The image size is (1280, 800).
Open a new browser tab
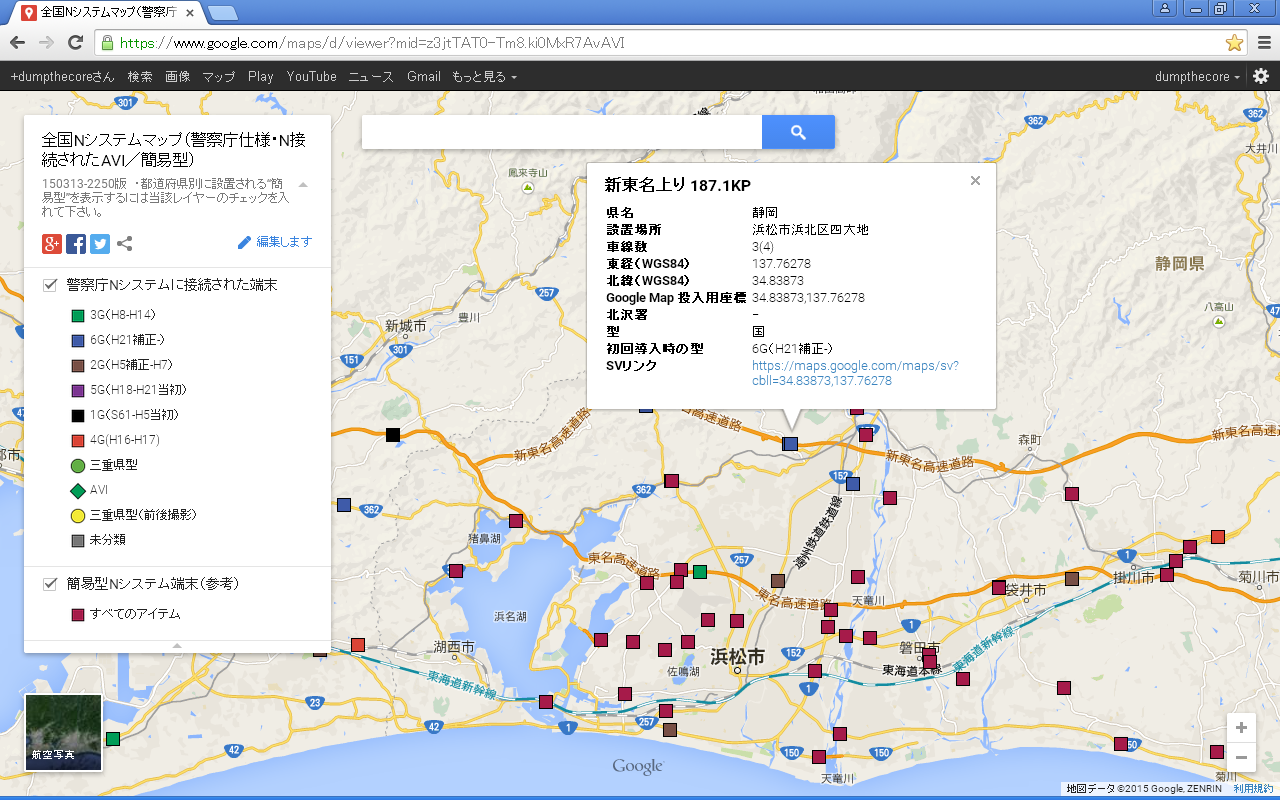[x=223, y=13]
